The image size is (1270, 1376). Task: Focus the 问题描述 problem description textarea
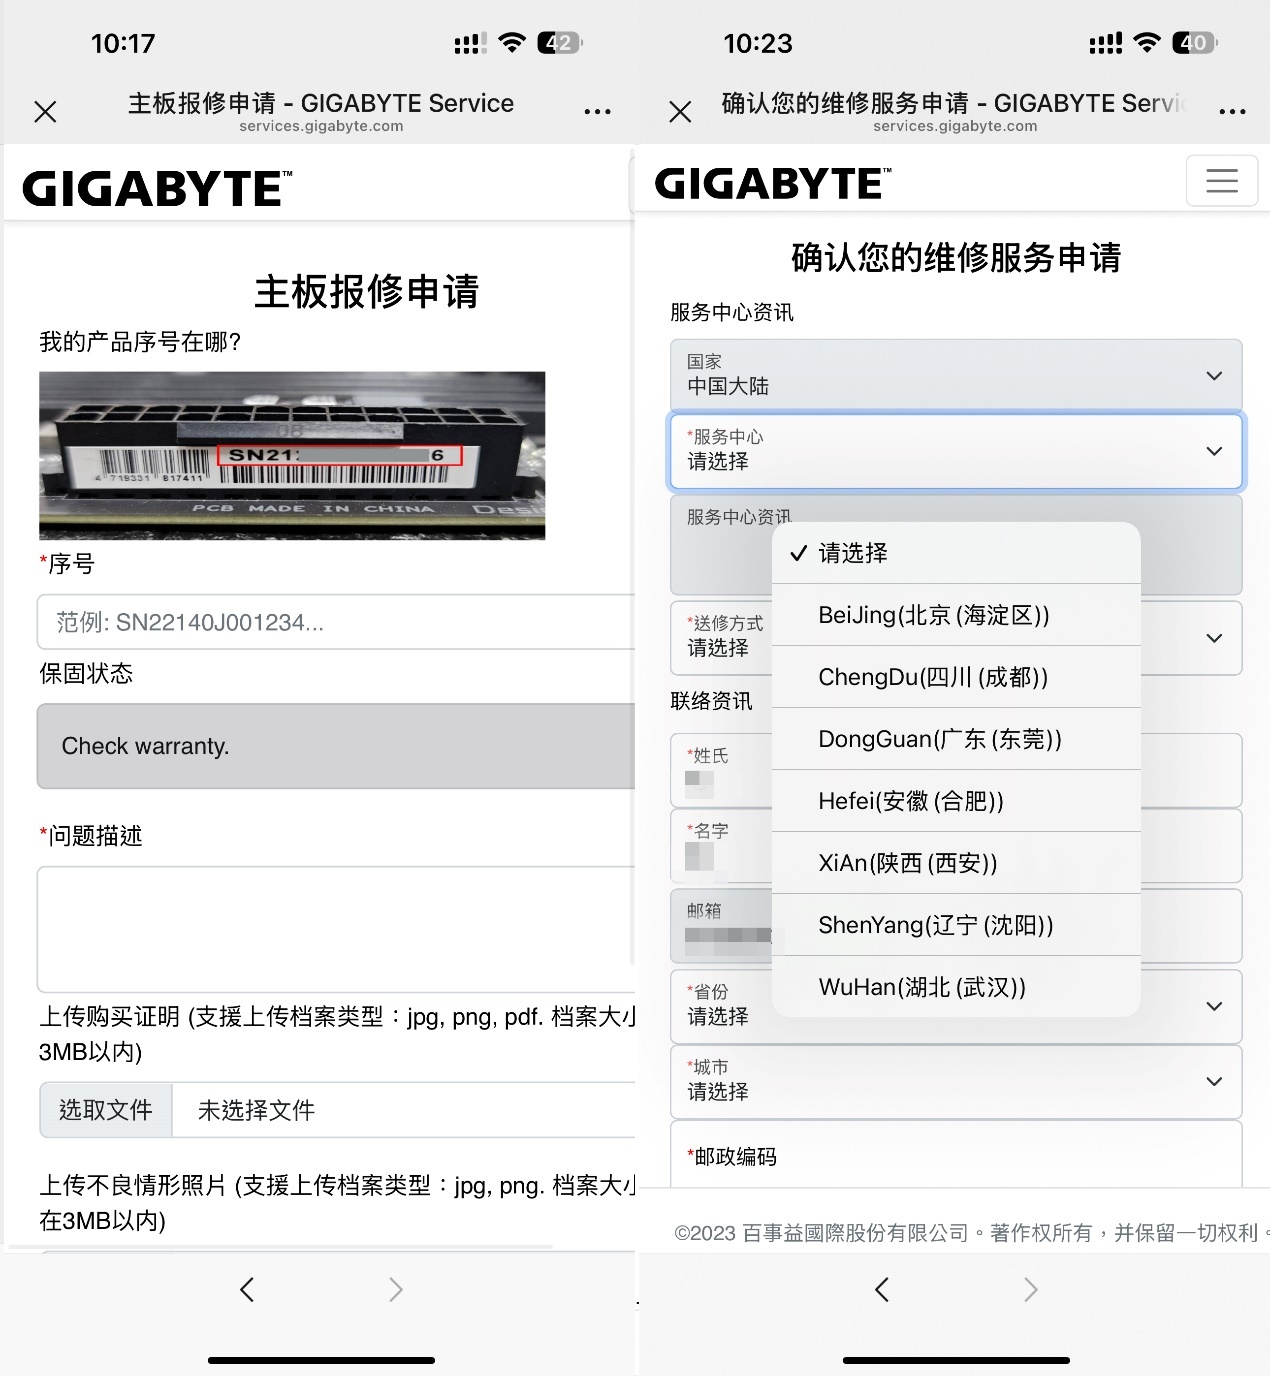tap(336, 929)
